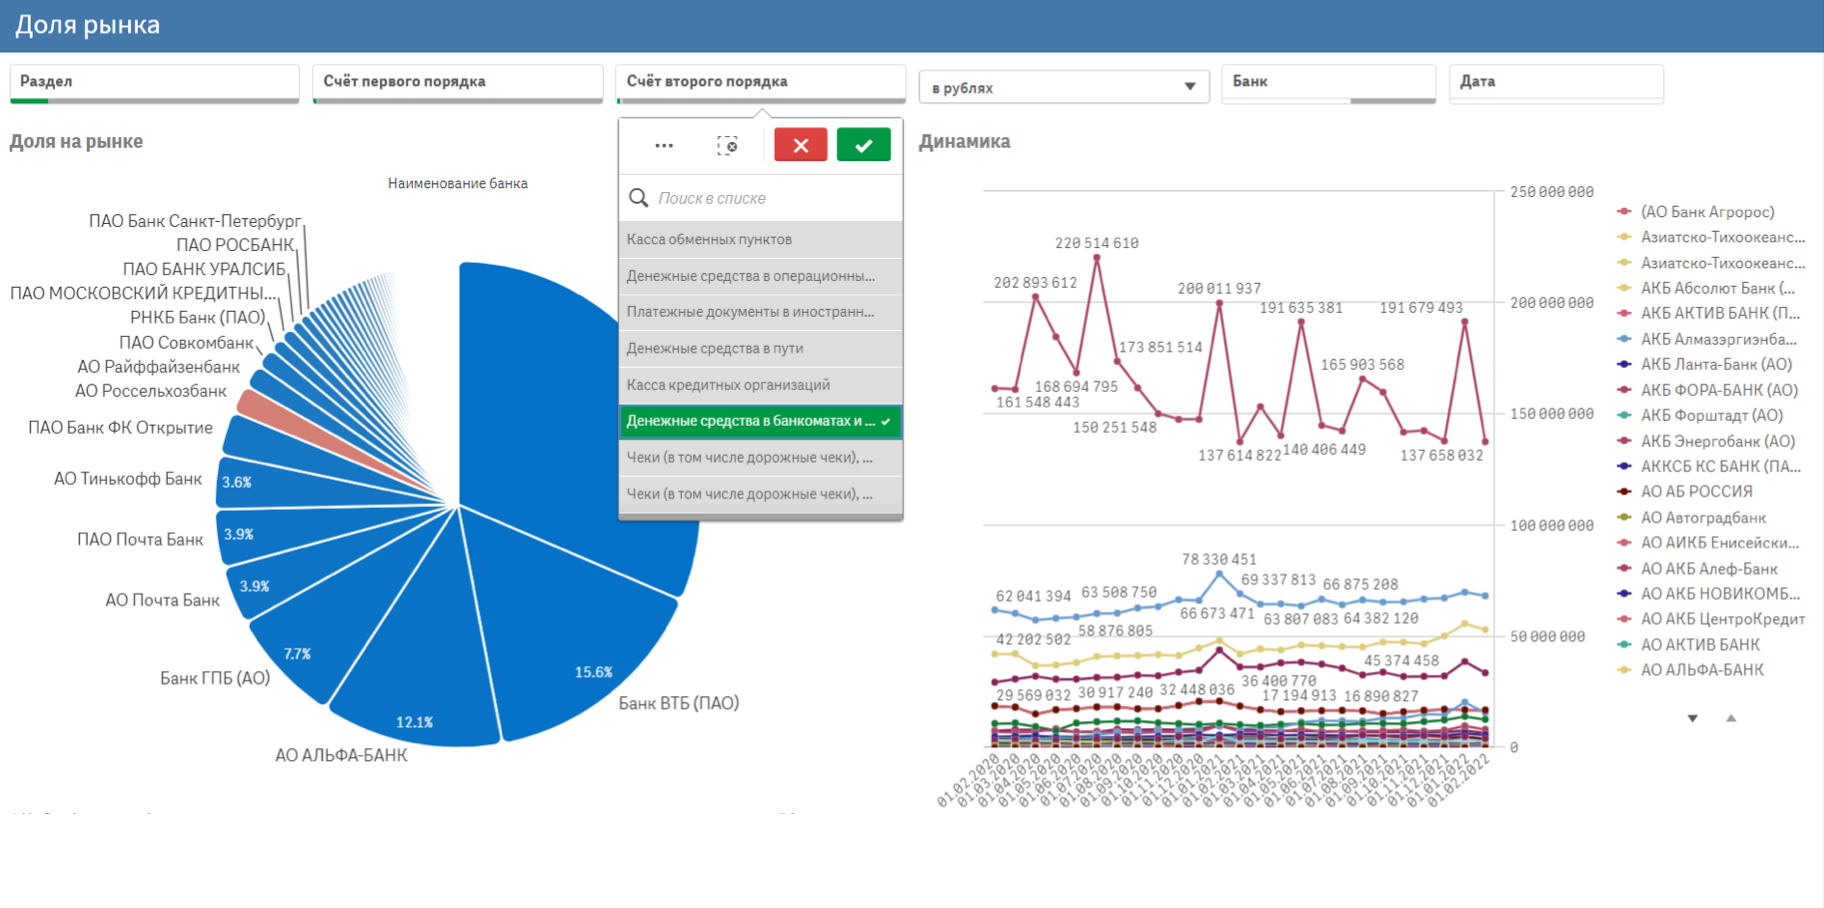Toggle 'АО Автоградбанк' legend entry

[x=1692, y=517]
